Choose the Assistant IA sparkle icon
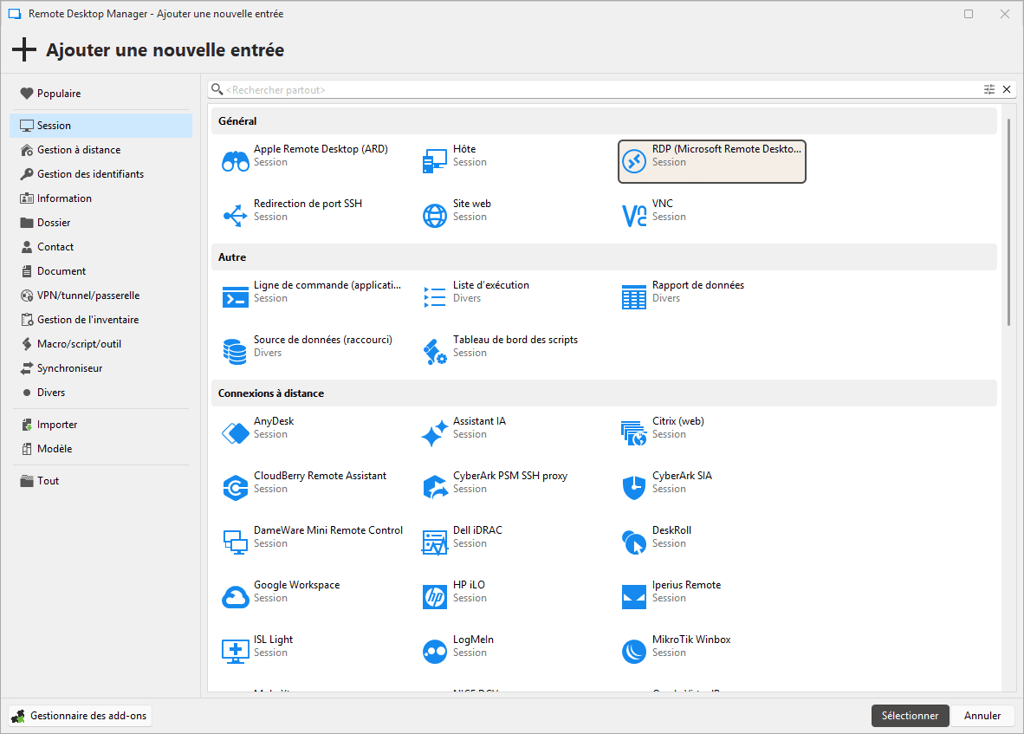This screenshot has height=734, width=1024. coord(435,433)
